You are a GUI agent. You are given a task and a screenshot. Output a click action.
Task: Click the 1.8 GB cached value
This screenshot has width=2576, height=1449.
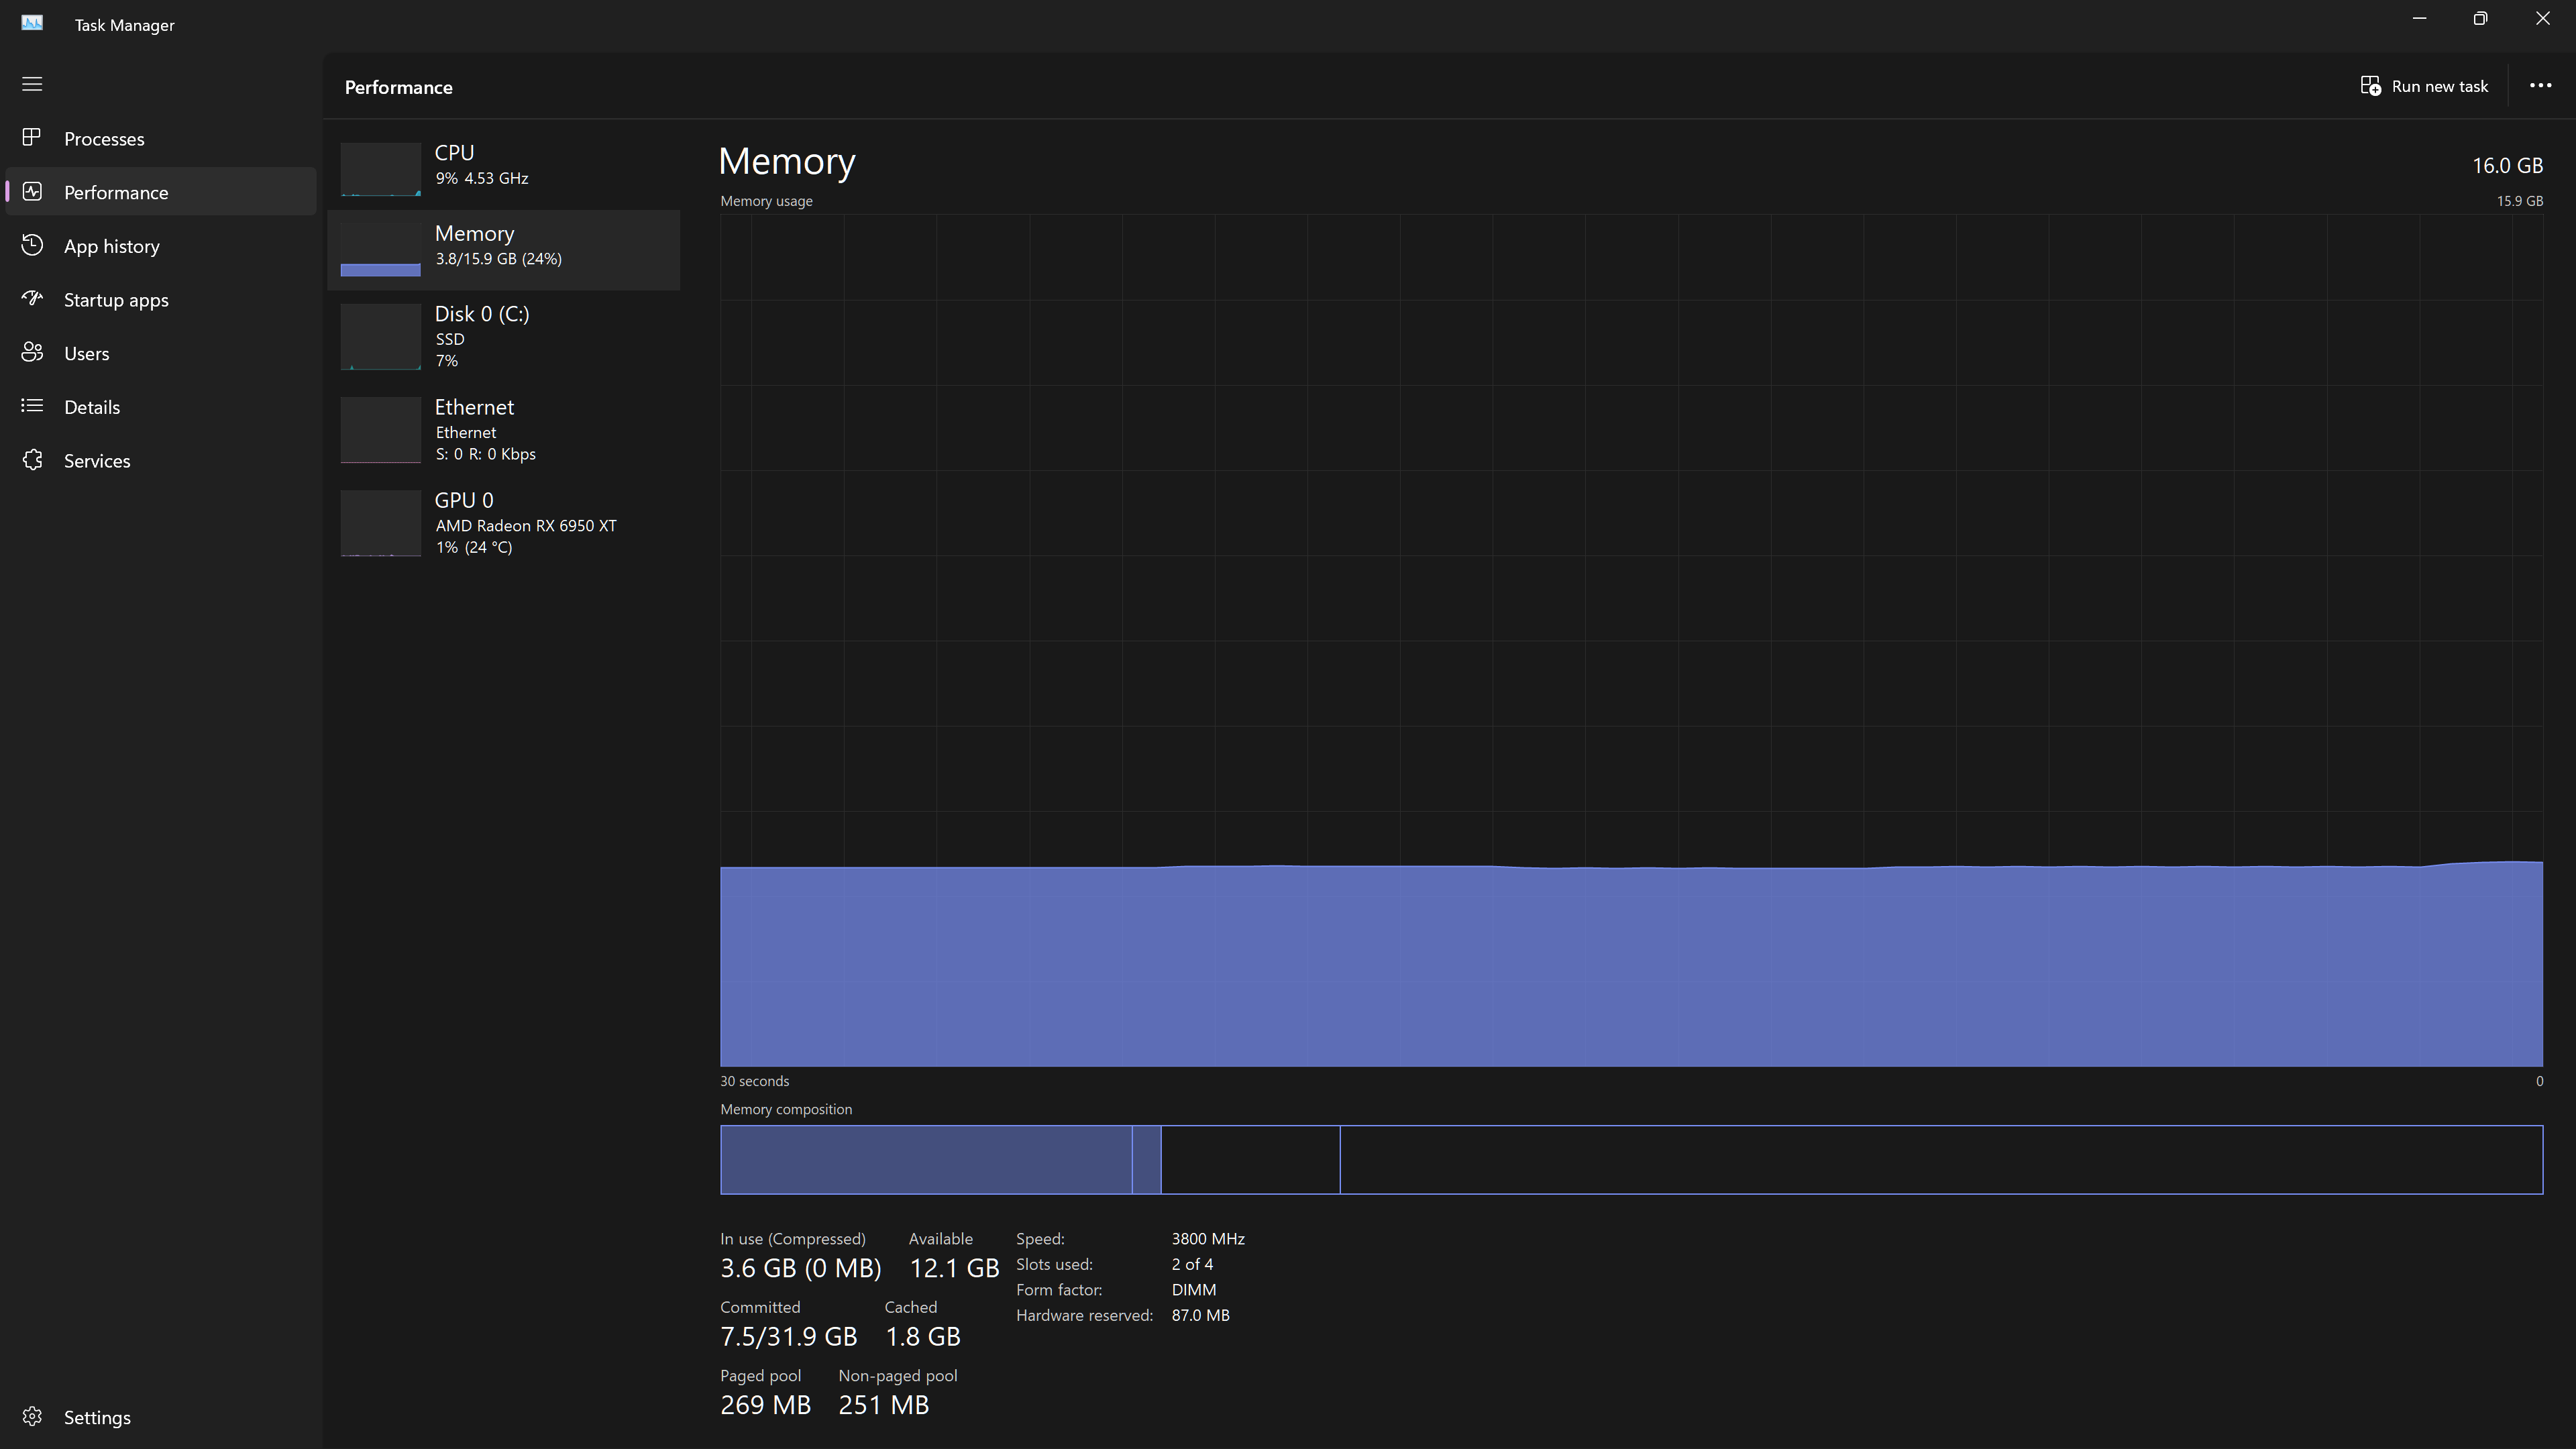922,1337
